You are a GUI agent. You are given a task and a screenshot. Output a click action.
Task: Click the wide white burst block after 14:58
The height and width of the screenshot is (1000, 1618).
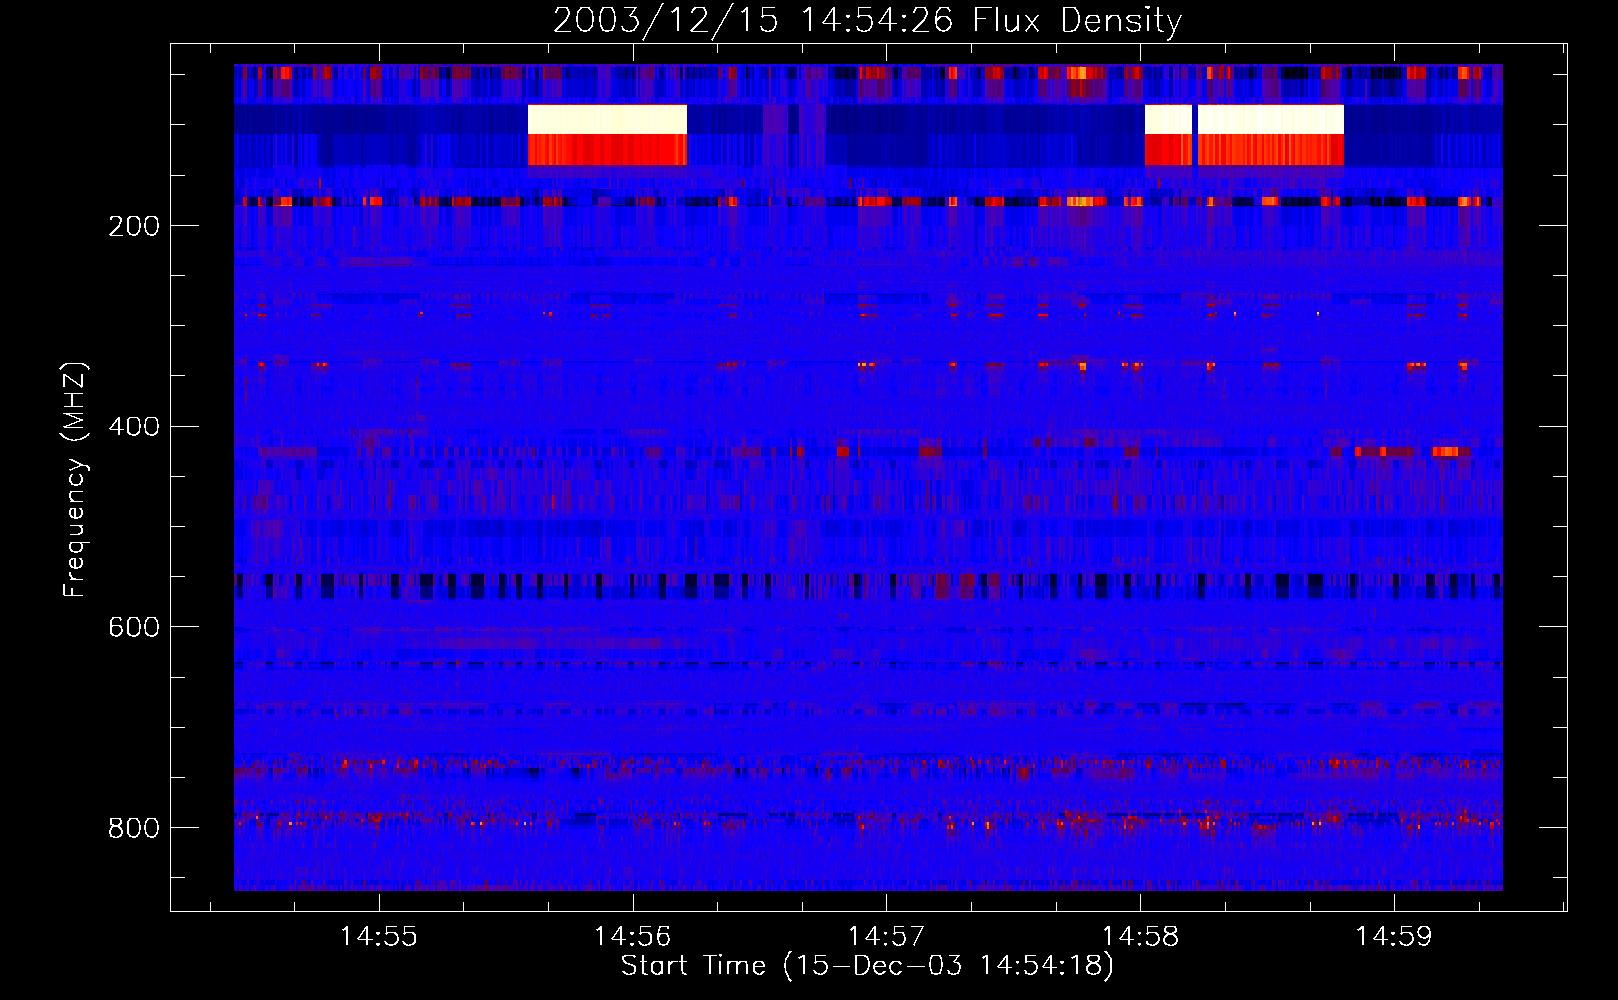click(1270, 120)
